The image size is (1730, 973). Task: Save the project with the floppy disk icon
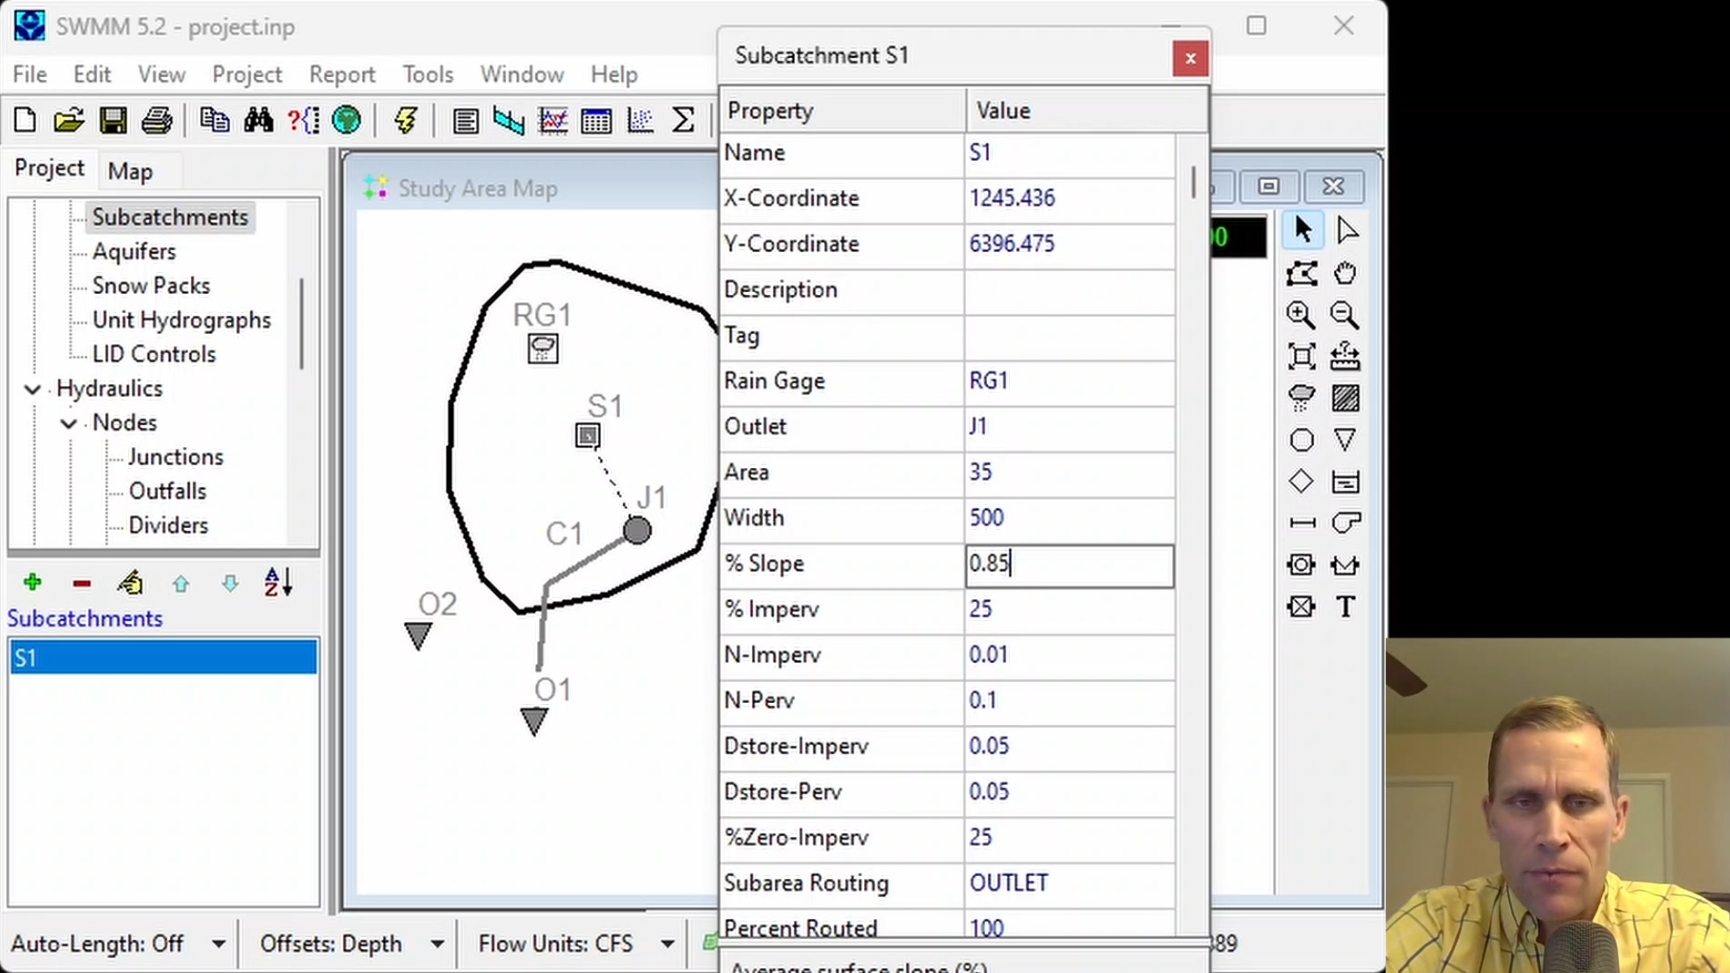[113, 121]
